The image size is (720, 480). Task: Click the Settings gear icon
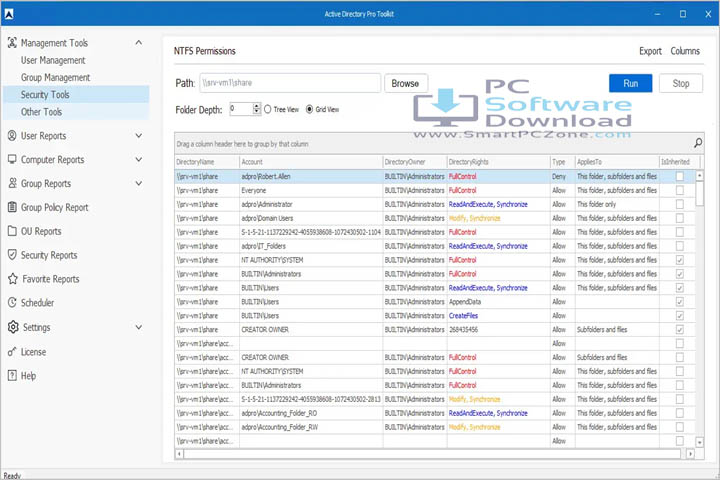[13, 327]
